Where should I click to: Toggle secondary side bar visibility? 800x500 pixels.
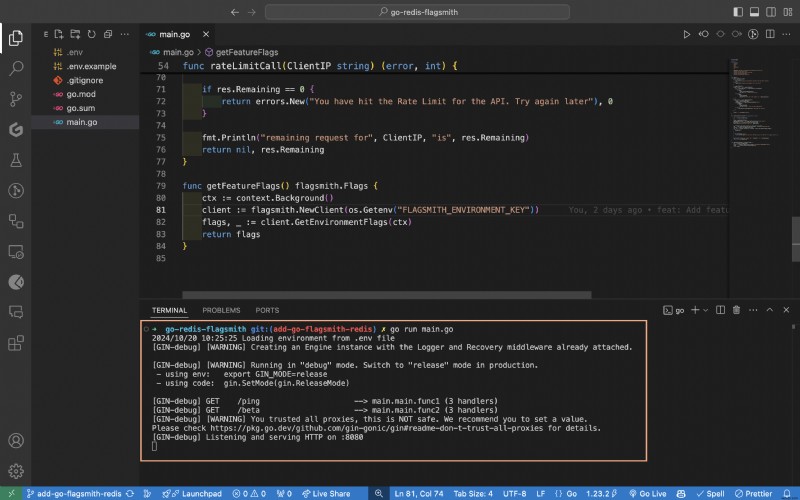(771, 12)
